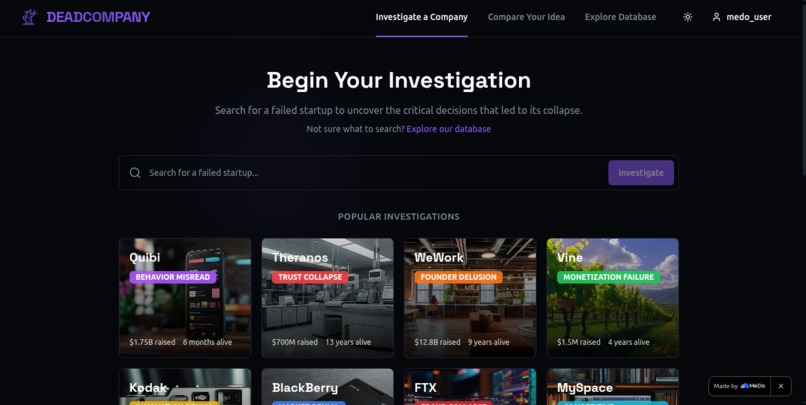This screenshot has height=405, width=806.
Task: Select the BEHAVIOR MISREAD tag
Action: pyautogui.click(x=173, y=277)
